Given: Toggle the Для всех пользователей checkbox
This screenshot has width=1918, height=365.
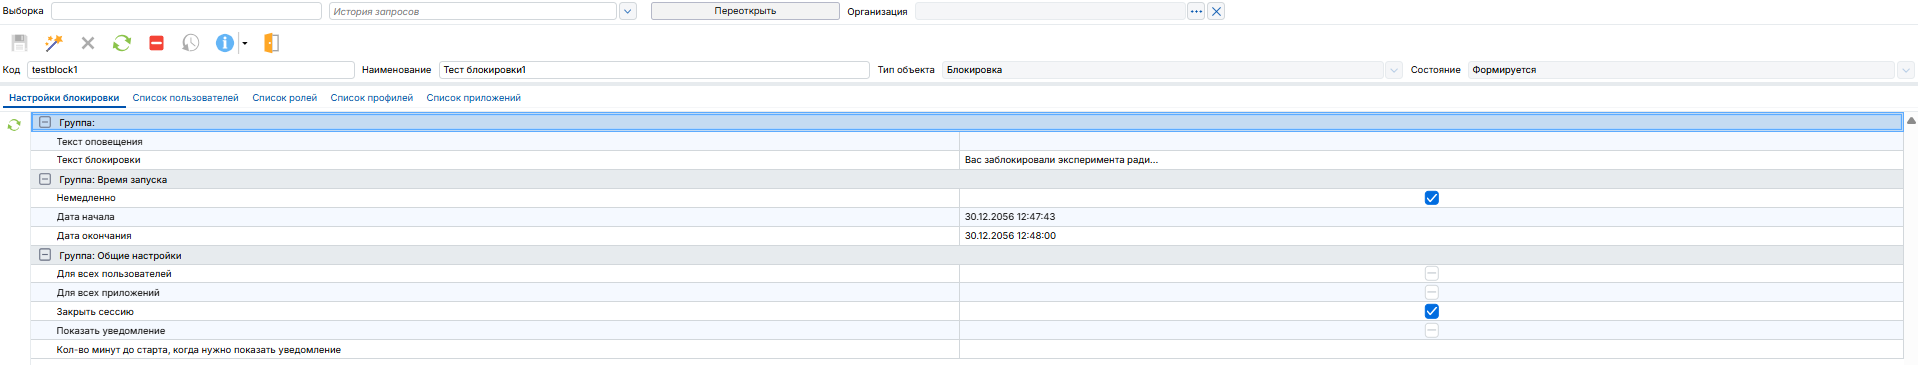Looking at the screenshot, I should [x=1431, y=273].
